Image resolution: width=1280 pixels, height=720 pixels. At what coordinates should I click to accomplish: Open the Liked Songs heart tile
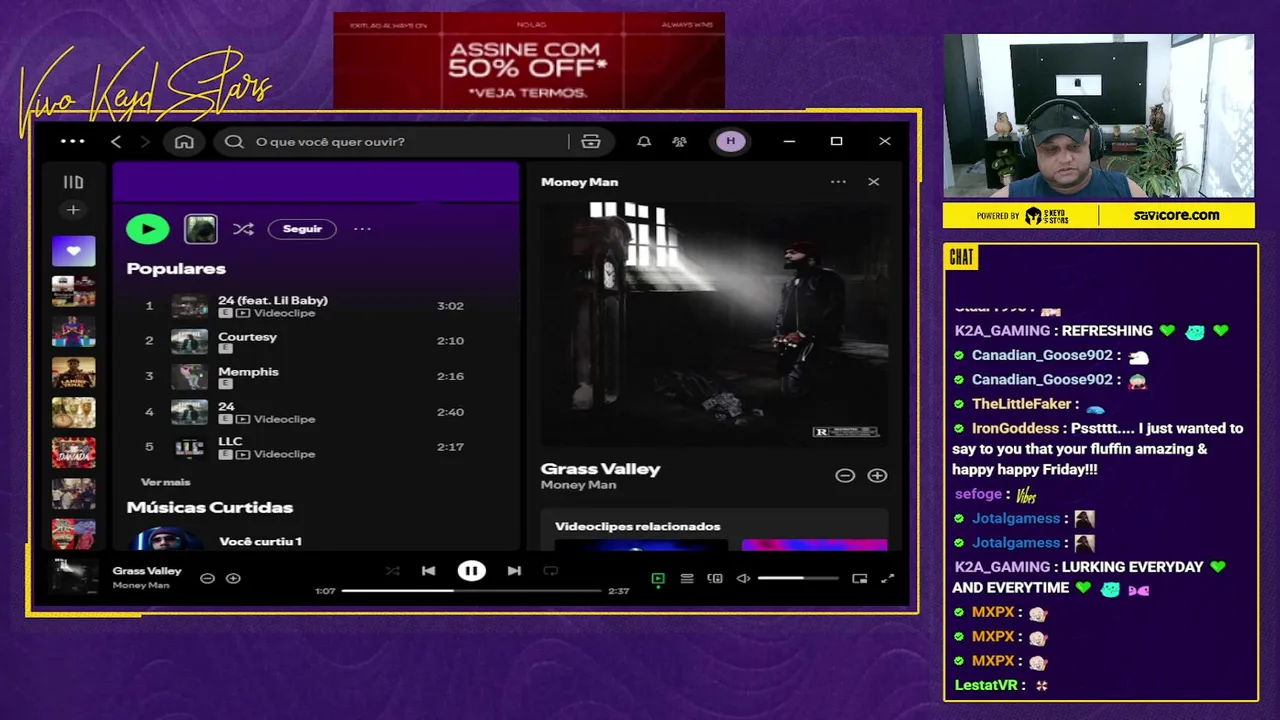tap(74, 251)
